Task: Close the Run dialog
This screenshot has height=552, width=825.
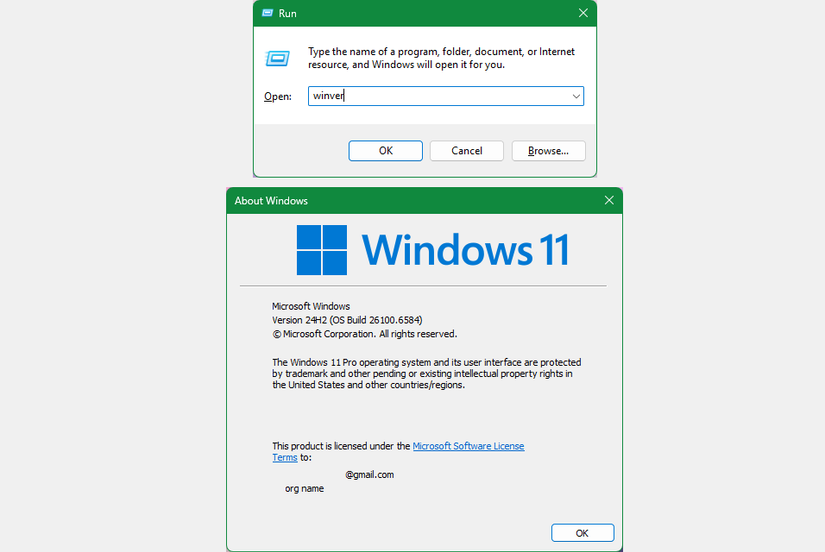Action: 583,13
